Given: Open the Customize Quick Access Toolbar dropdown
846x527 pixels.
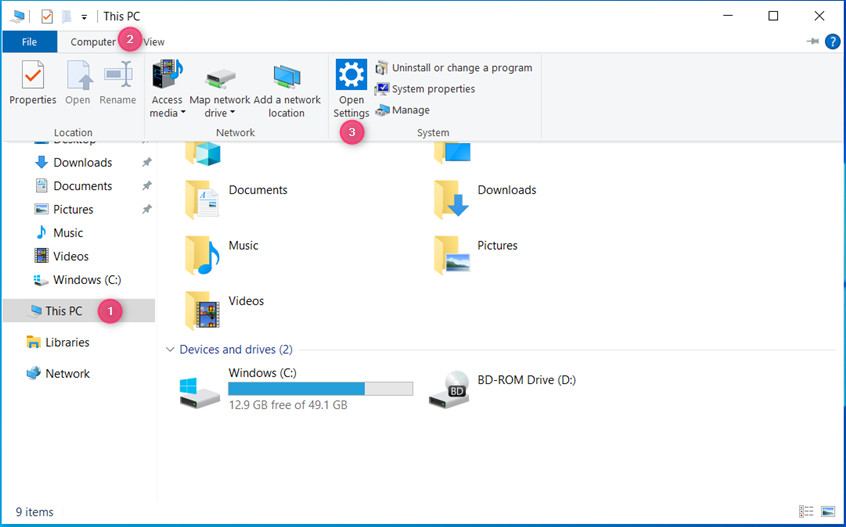Looking at the screenshot, I should pos(84,17).
